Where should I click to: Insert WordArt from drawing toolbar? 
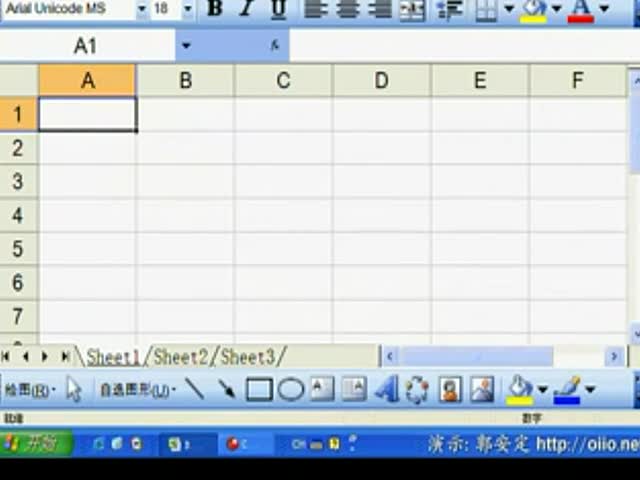386,389
